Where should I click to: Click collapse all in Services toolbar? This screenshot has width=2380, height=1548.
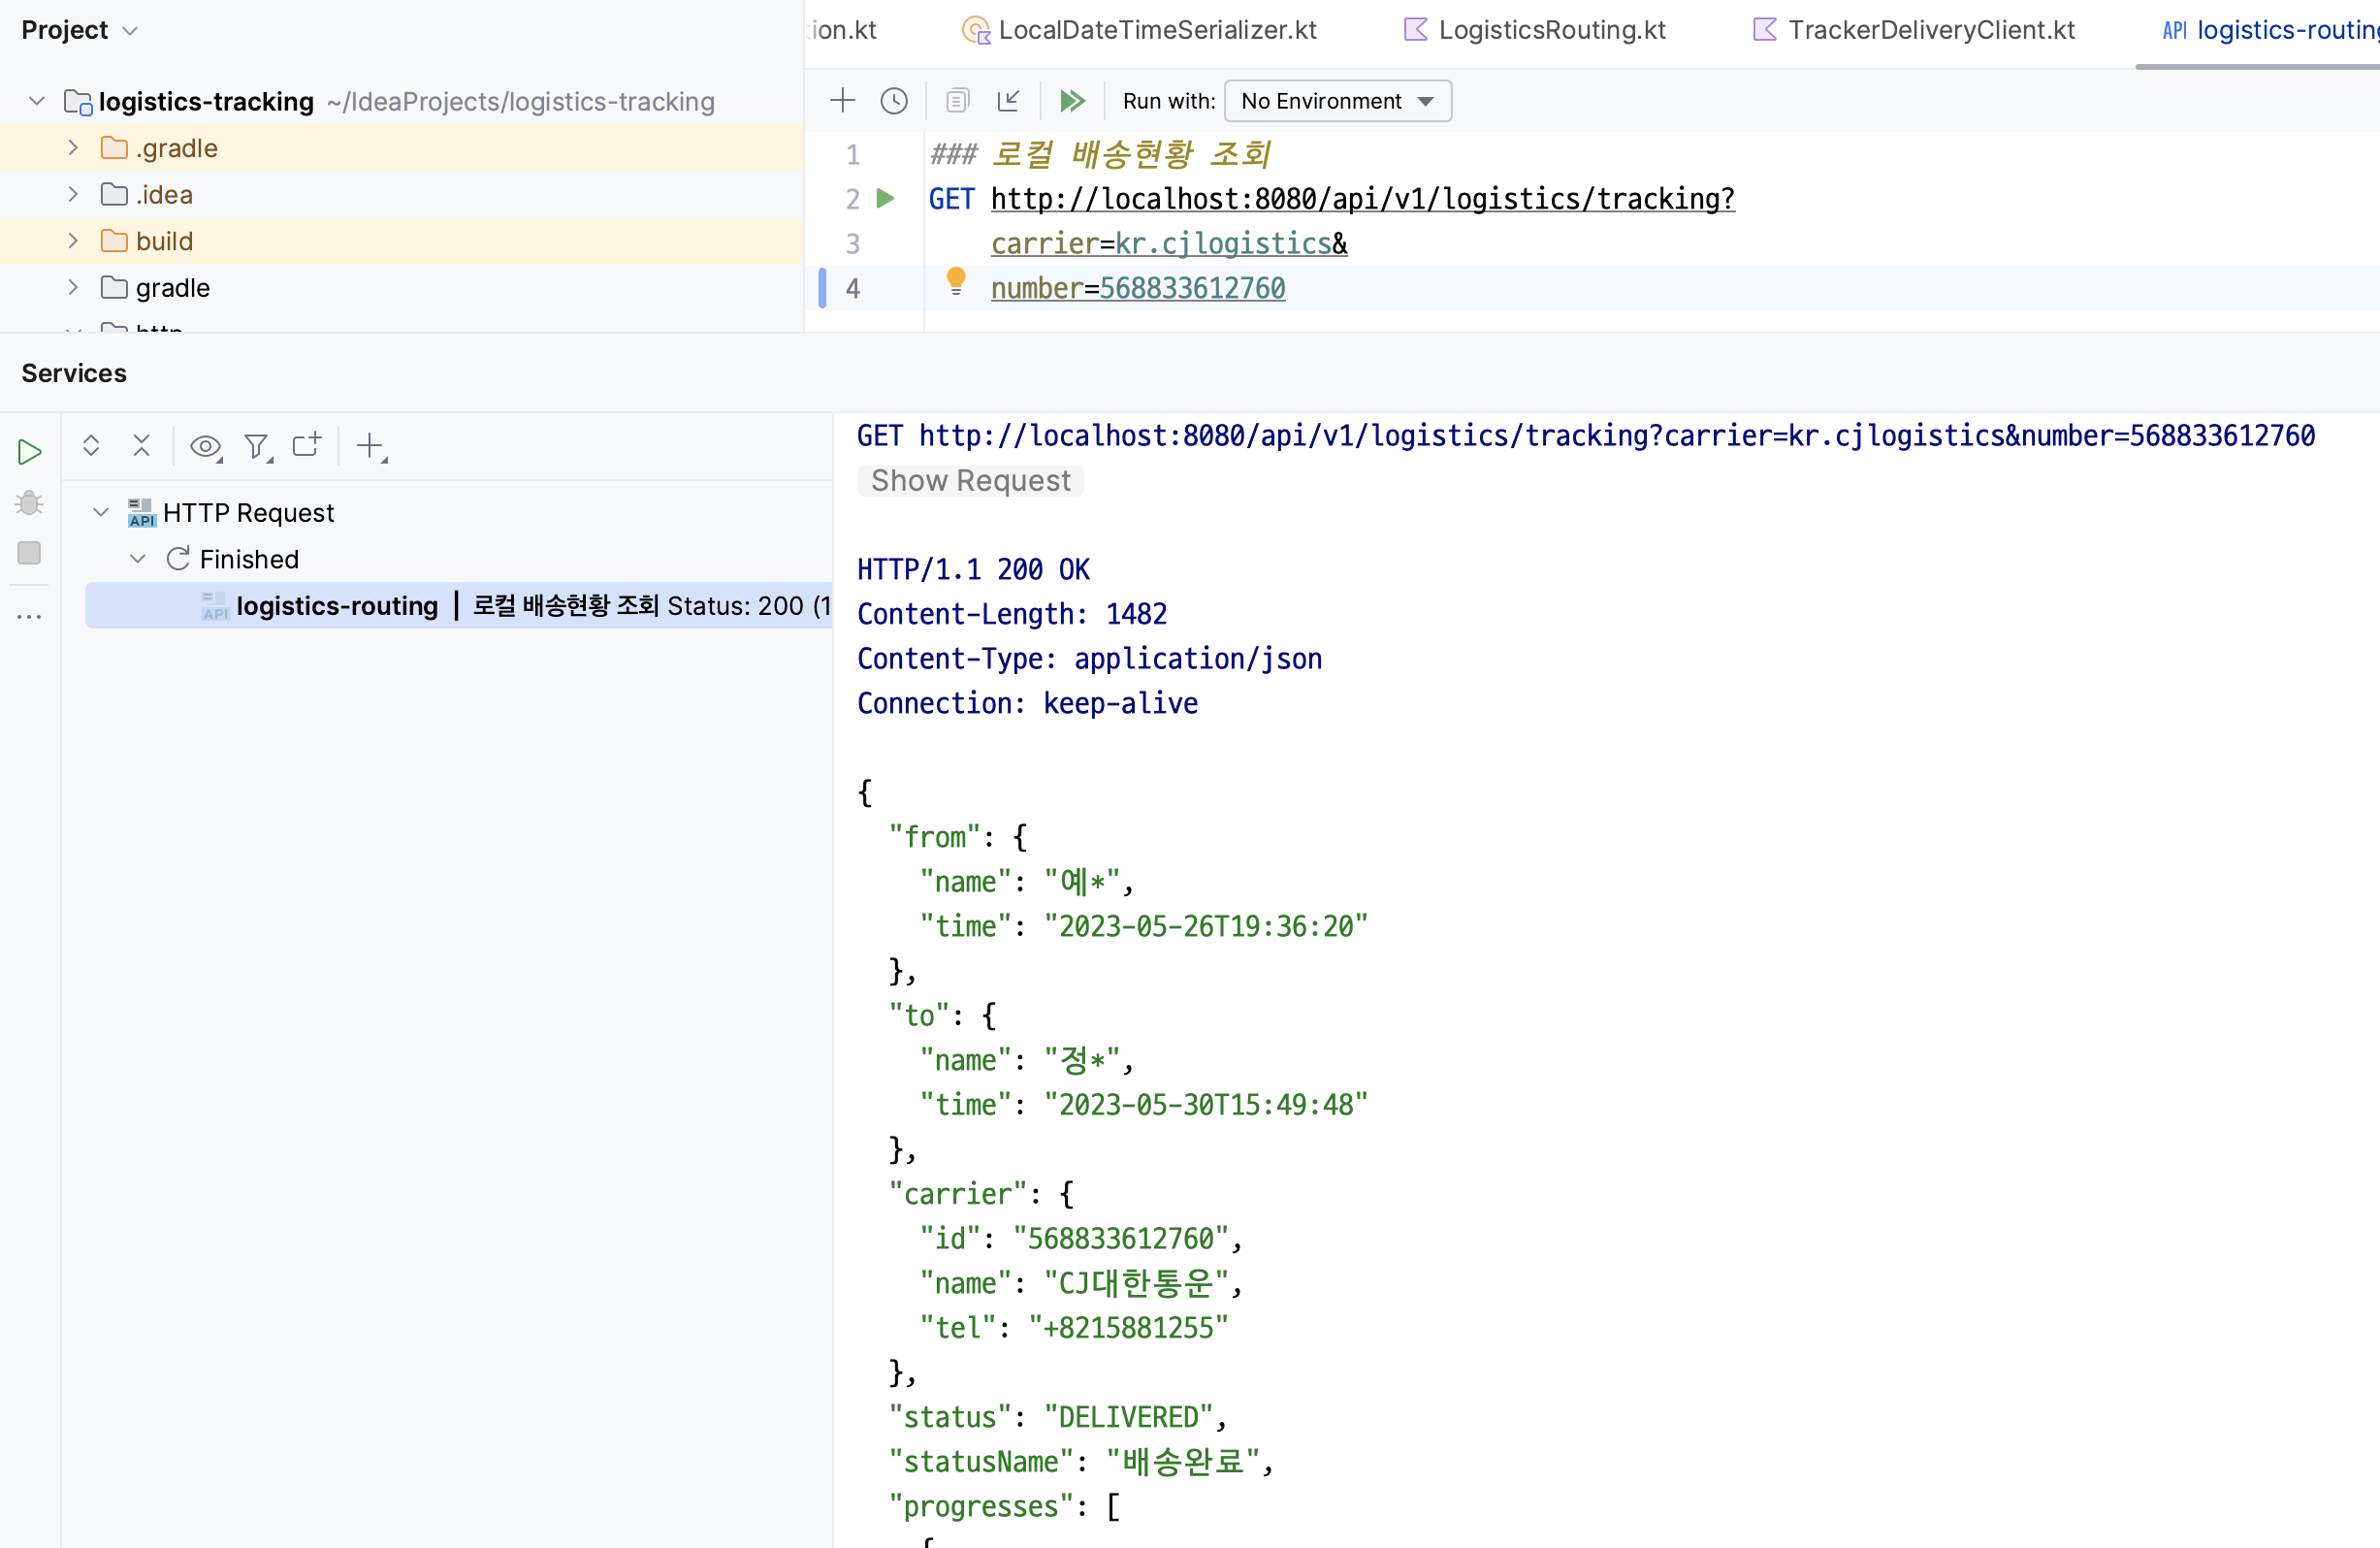tap(141, 446)
